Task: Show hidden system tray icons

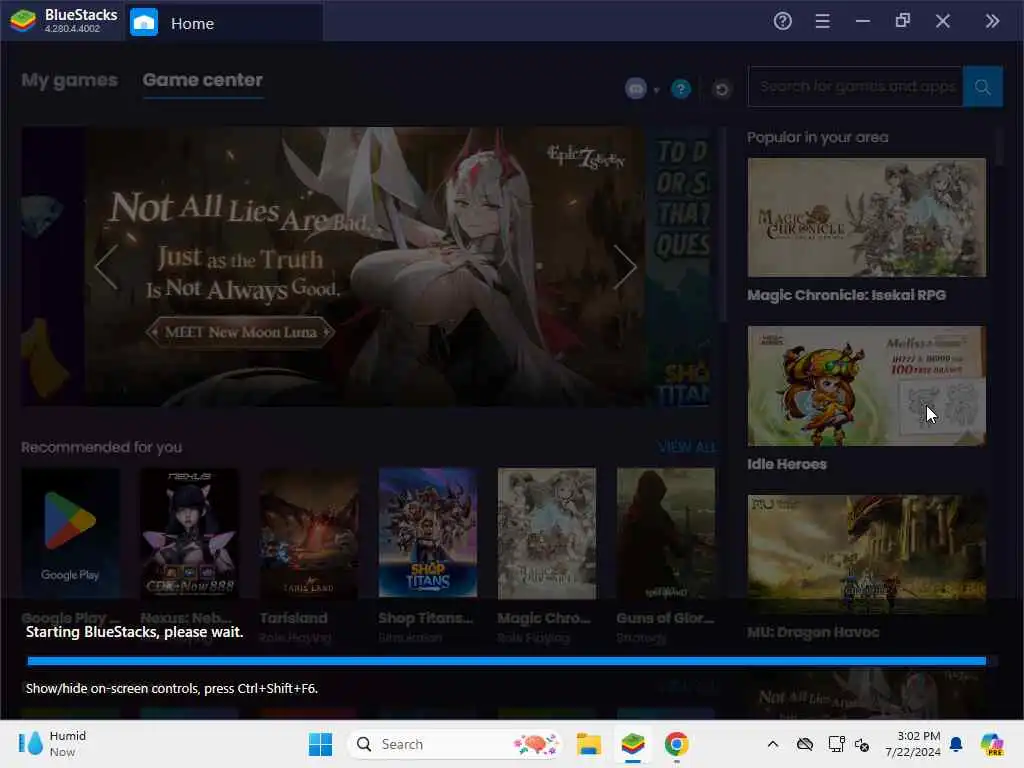Action: [x=773, y=744]
